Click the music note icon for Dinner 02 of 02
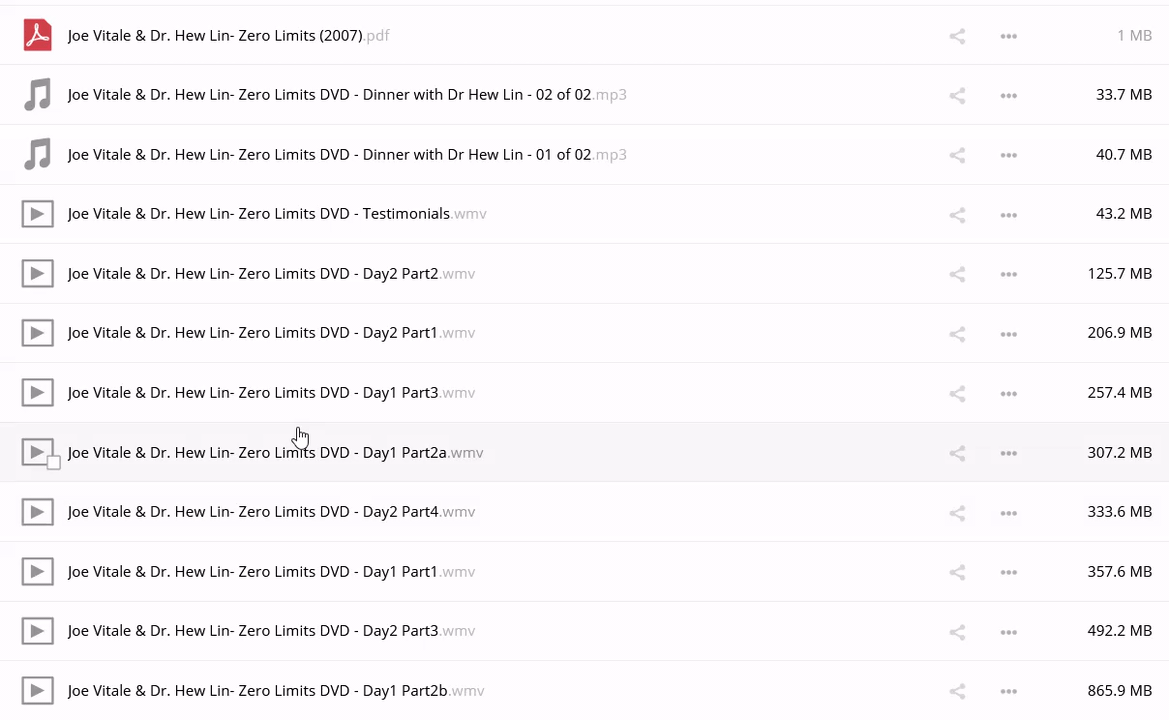Image resolution: width=1169 pixels, height=720 pixels. pos(37,95)
